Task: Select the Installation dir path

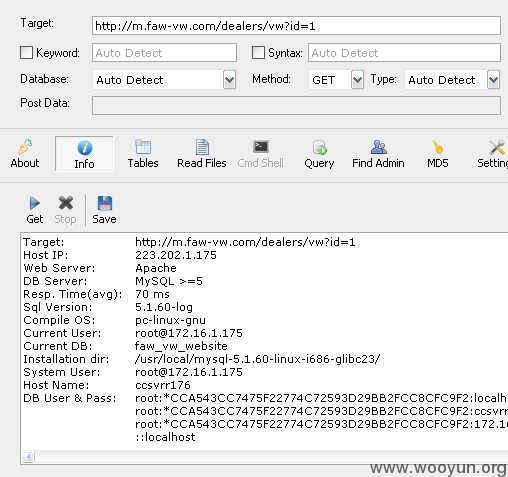Action: 257,359
